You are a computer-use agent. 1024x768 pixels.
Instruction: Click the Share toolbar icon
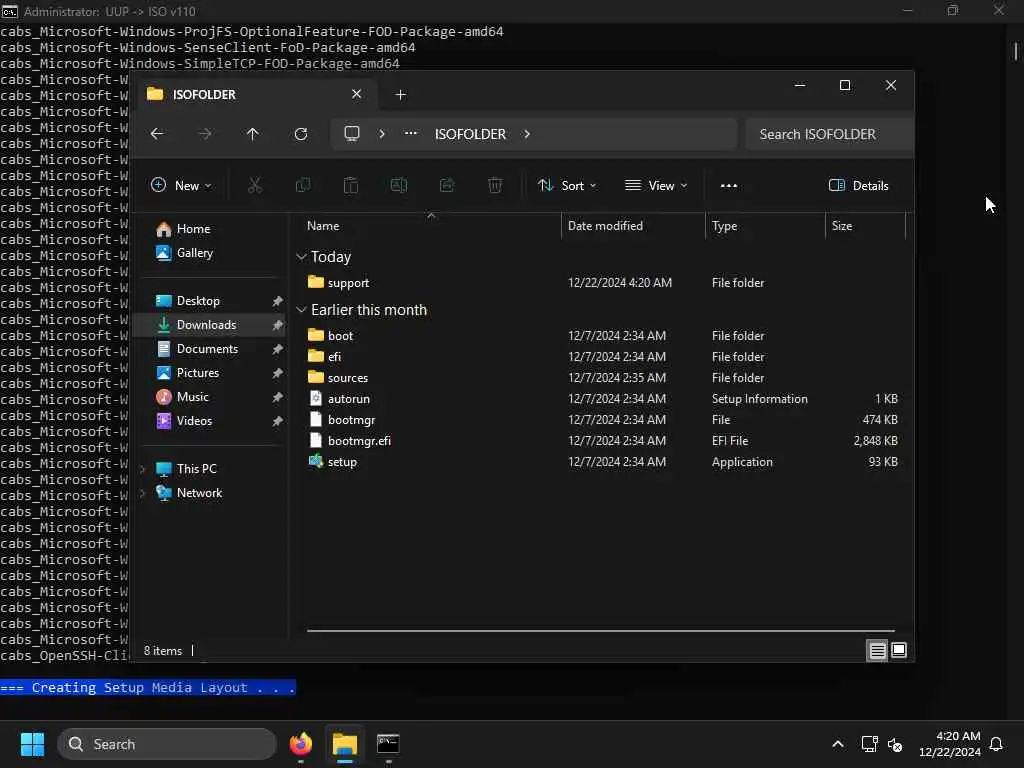[x=447, y=185]
